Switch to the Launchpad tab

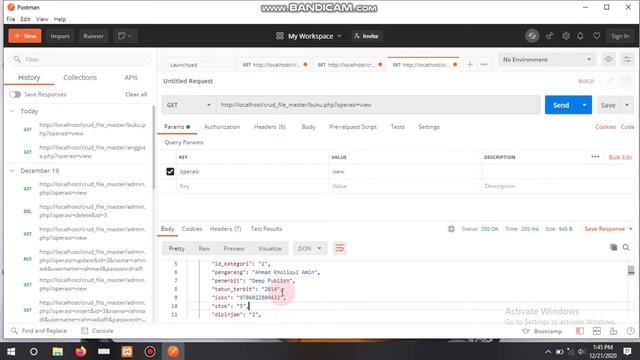point(184,65)
